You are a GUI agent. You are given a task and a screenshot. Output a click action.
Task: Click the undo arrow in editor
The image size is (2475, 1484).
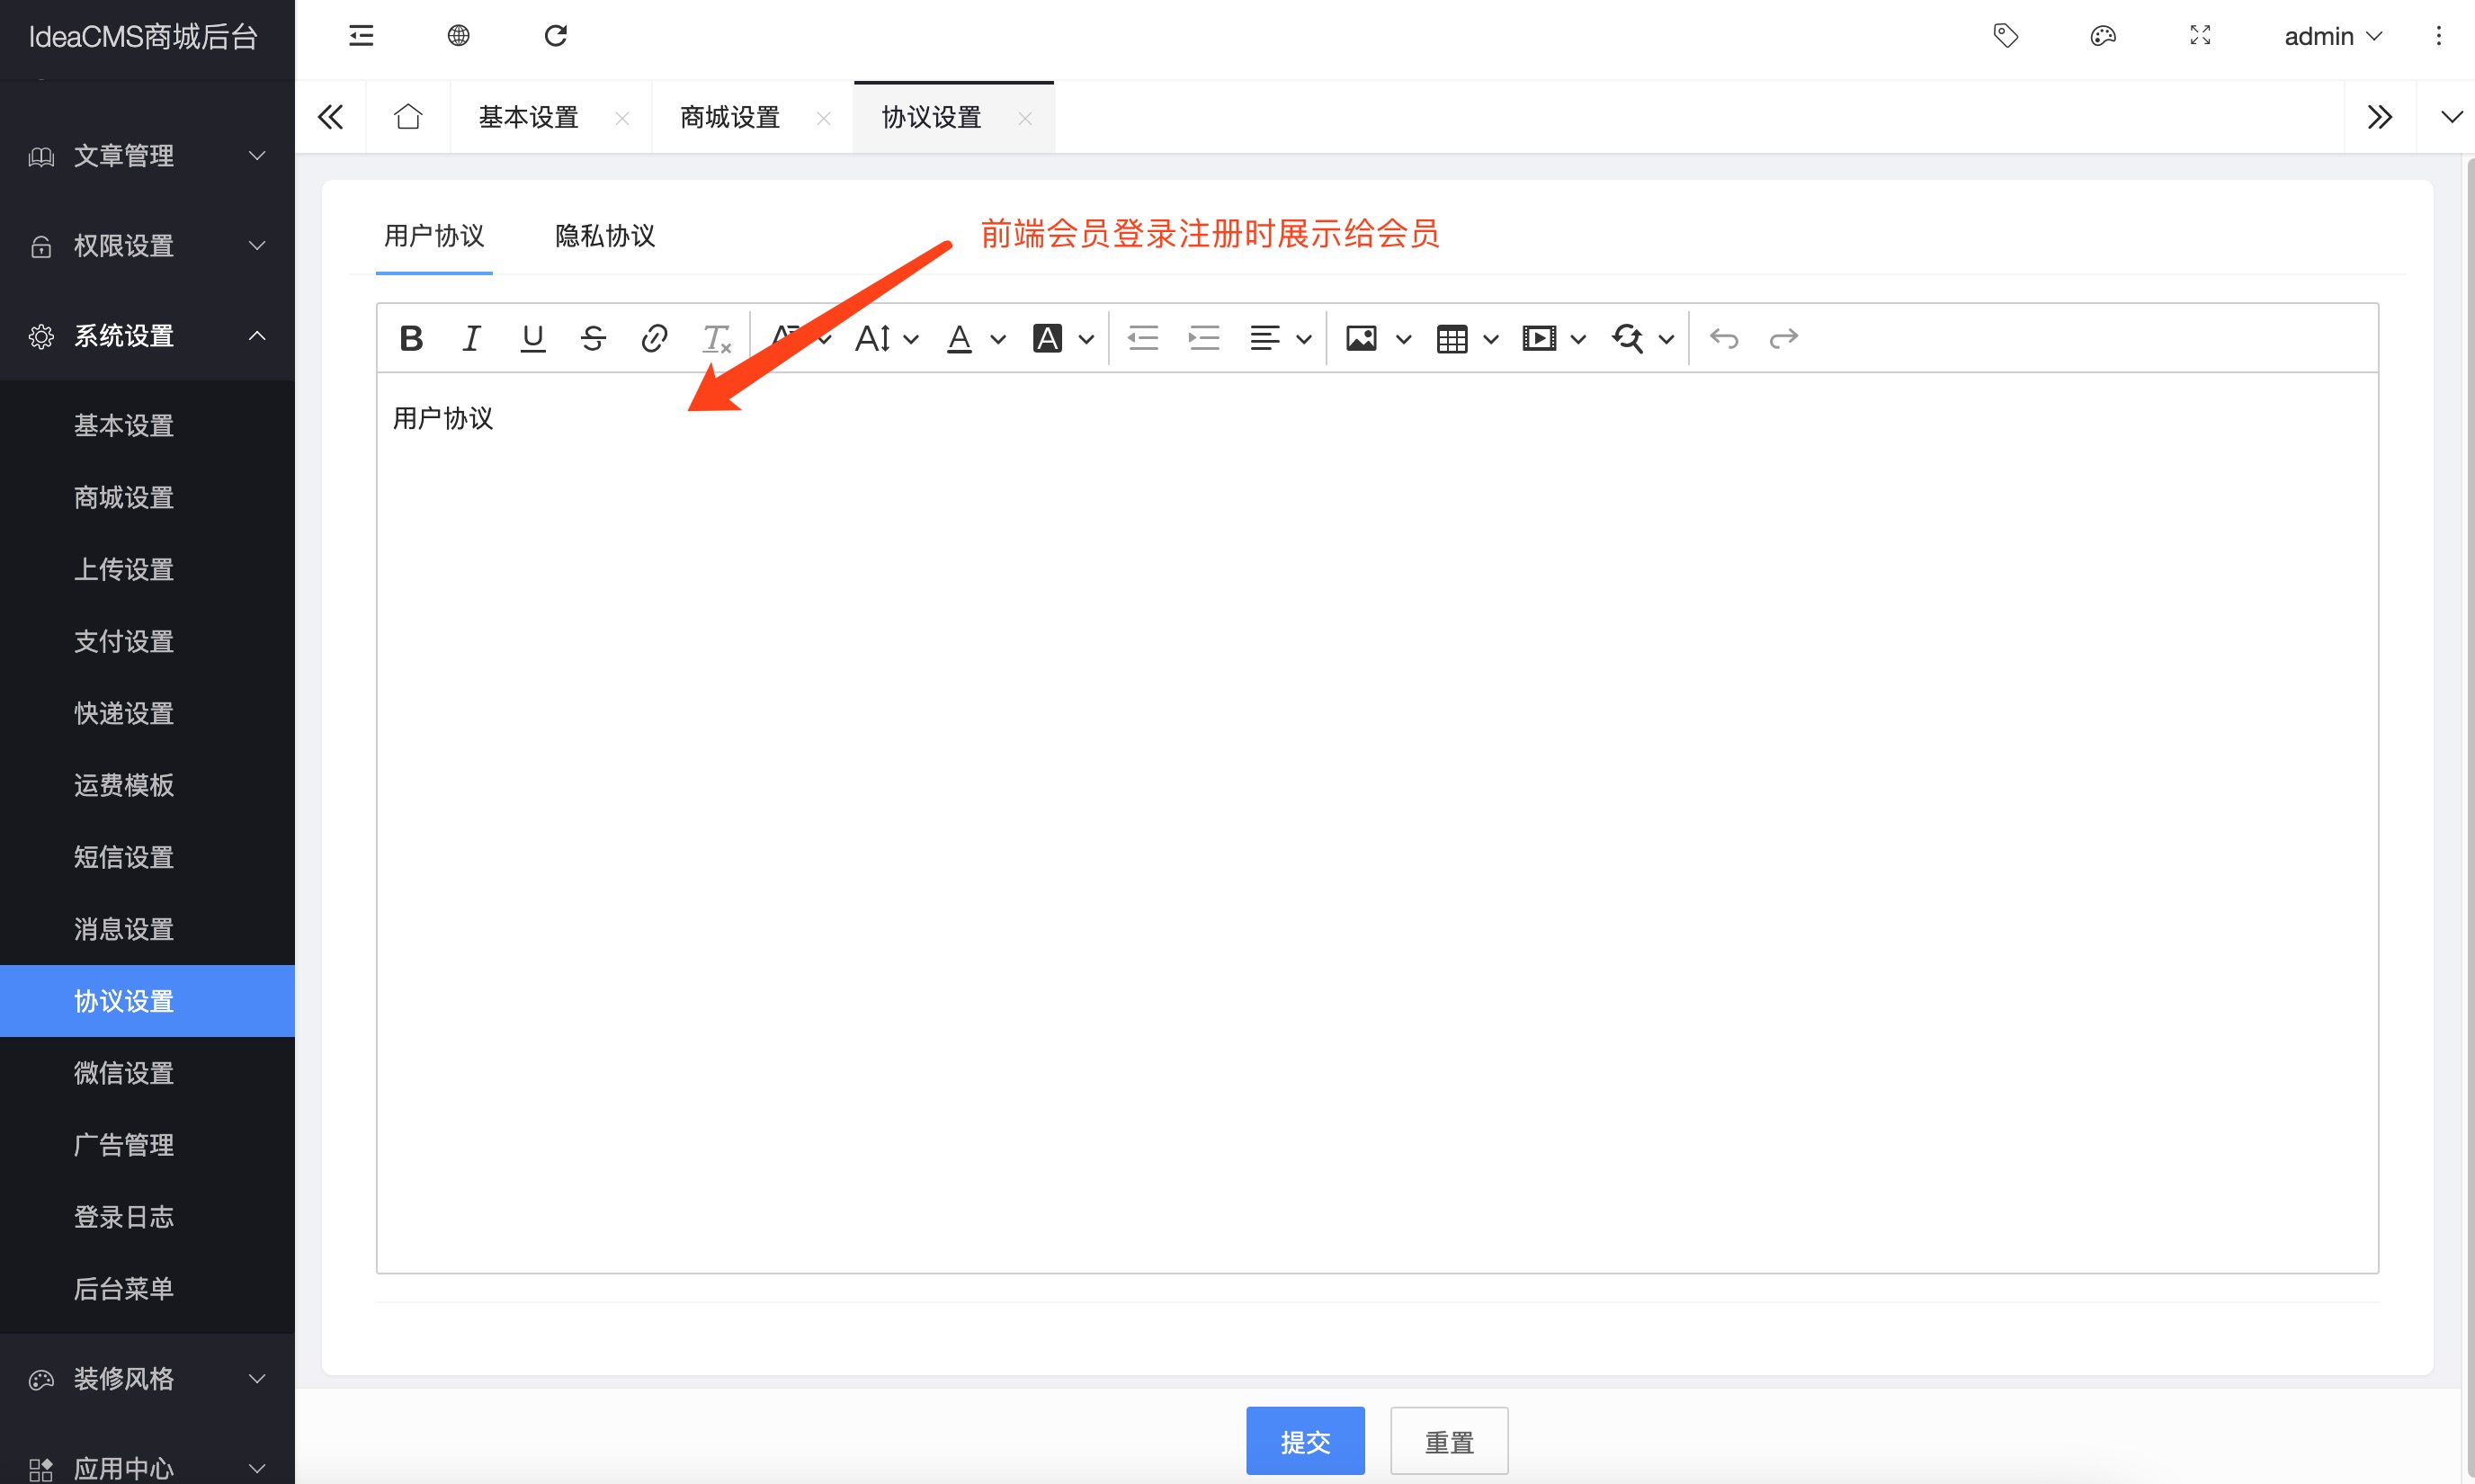point(1723,338)
